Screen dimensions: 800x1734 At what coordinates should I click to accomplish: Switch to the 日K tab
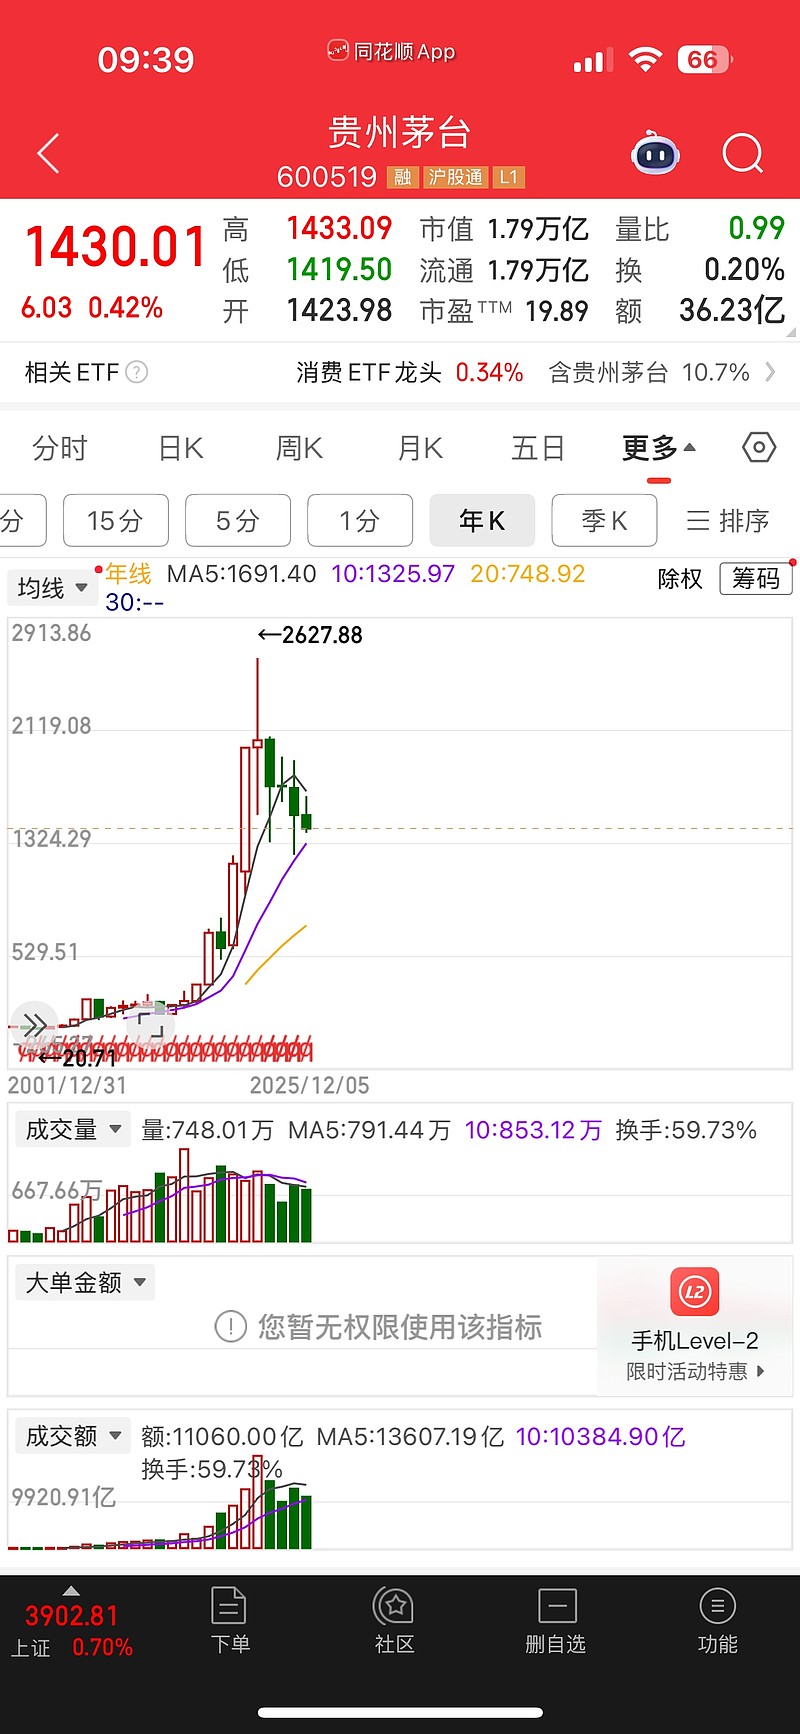click(x=181, y=449)
